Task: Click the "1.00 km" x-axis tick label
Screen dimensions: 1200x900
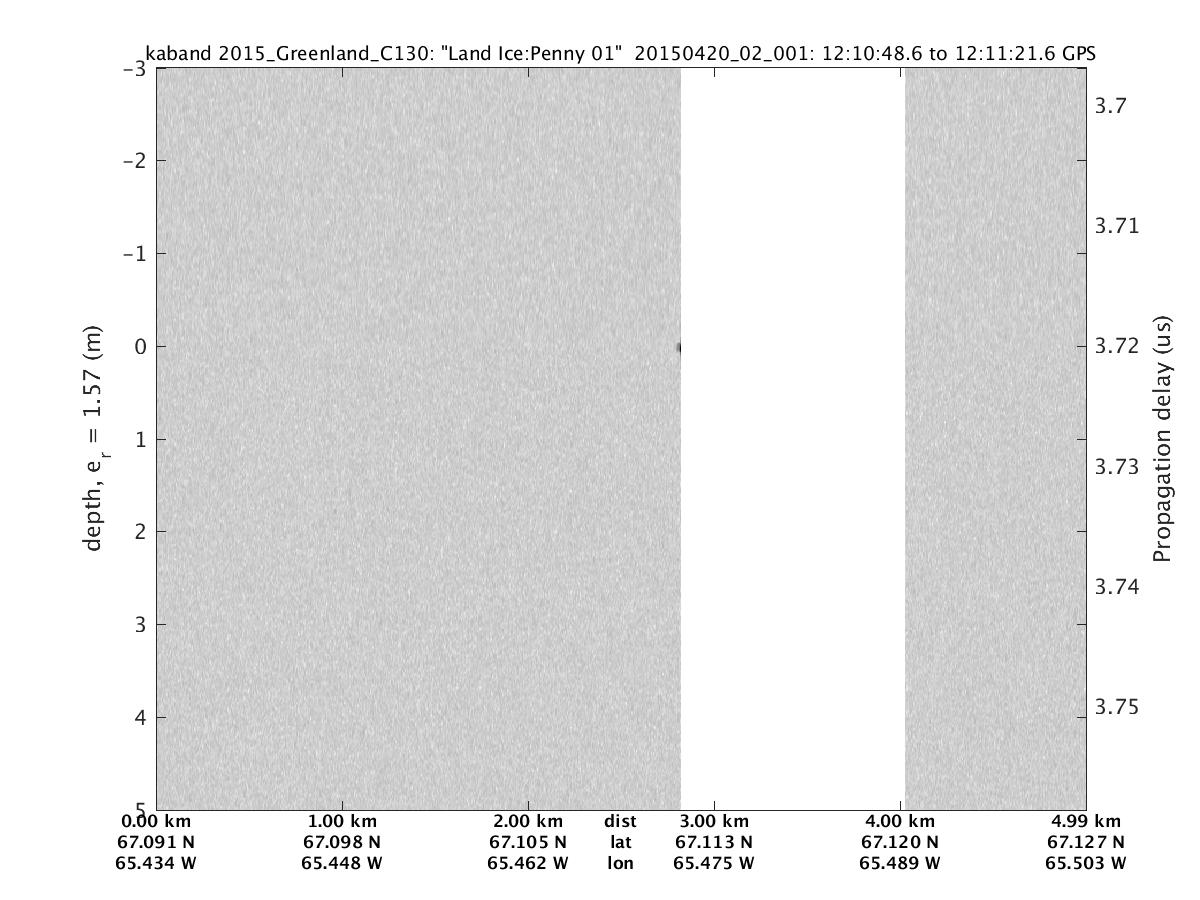Action: coord(342,822)
